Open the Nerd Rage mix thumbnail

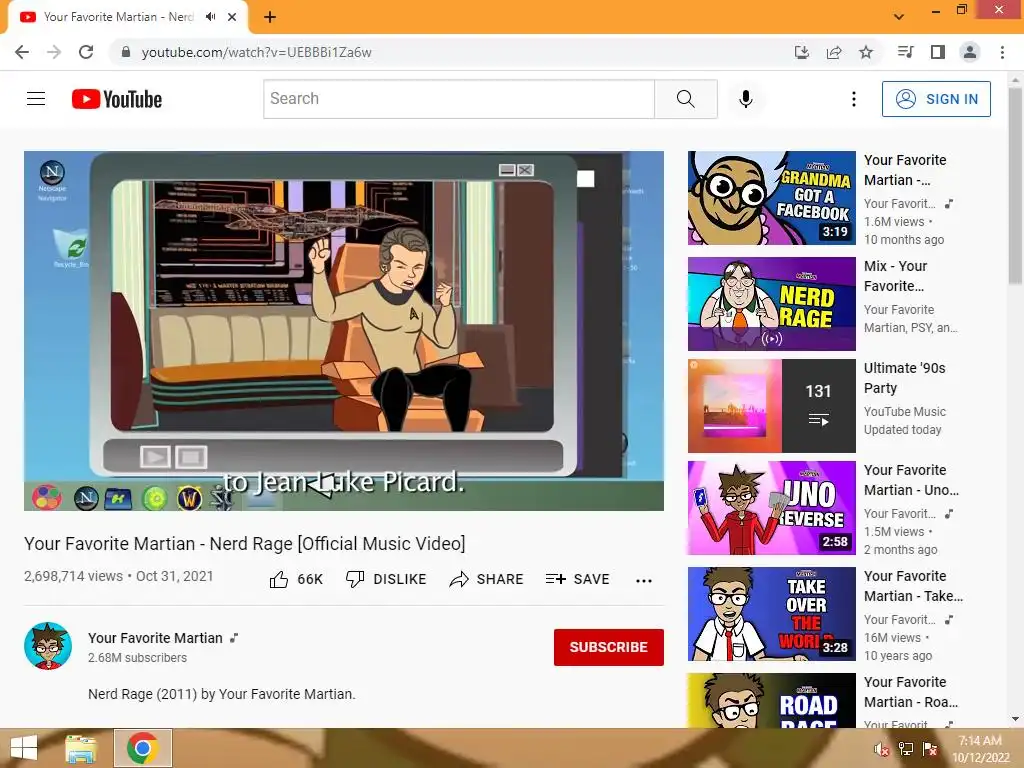coord(772,304)
